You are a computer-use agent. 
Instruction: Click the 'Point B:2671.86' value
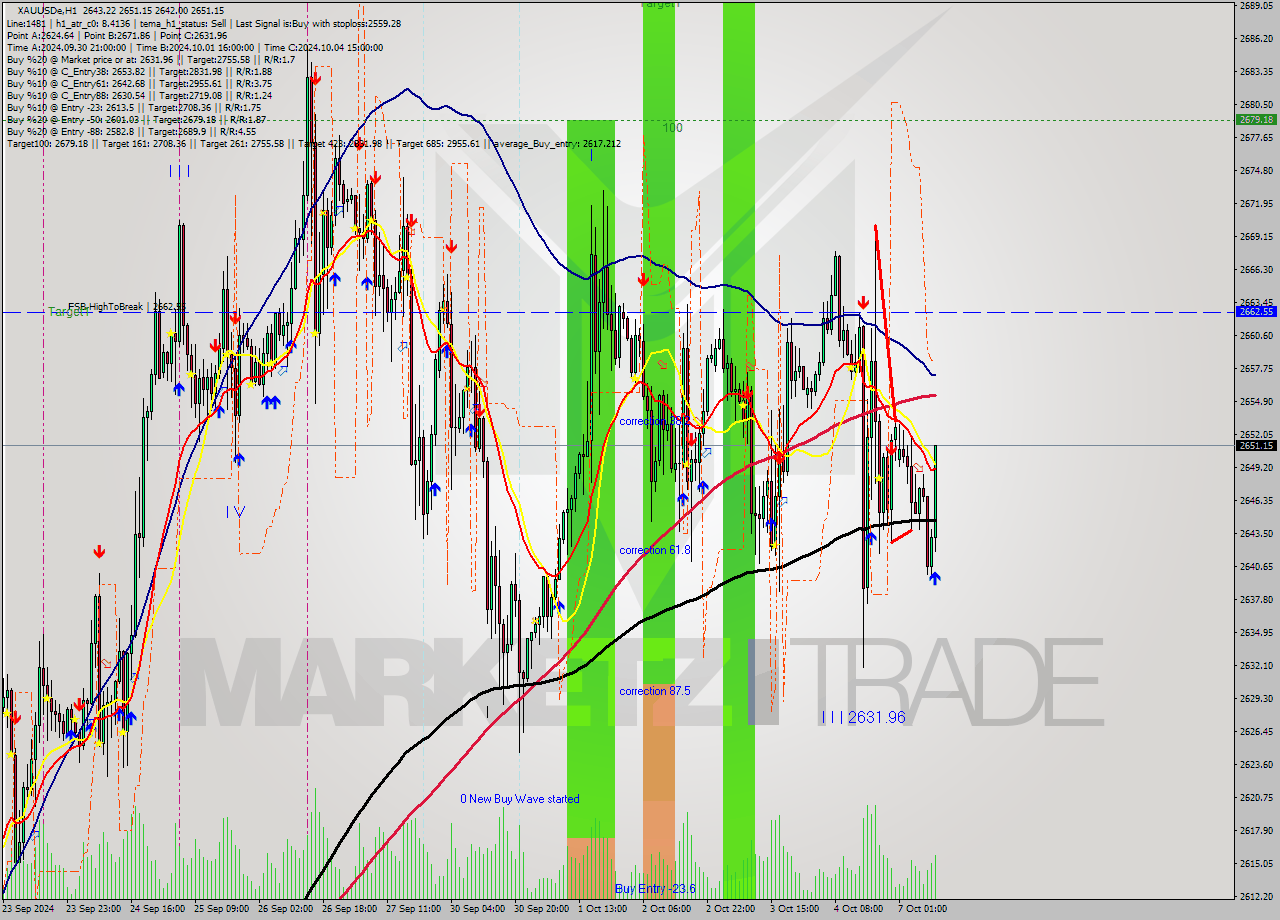[116, 36]
